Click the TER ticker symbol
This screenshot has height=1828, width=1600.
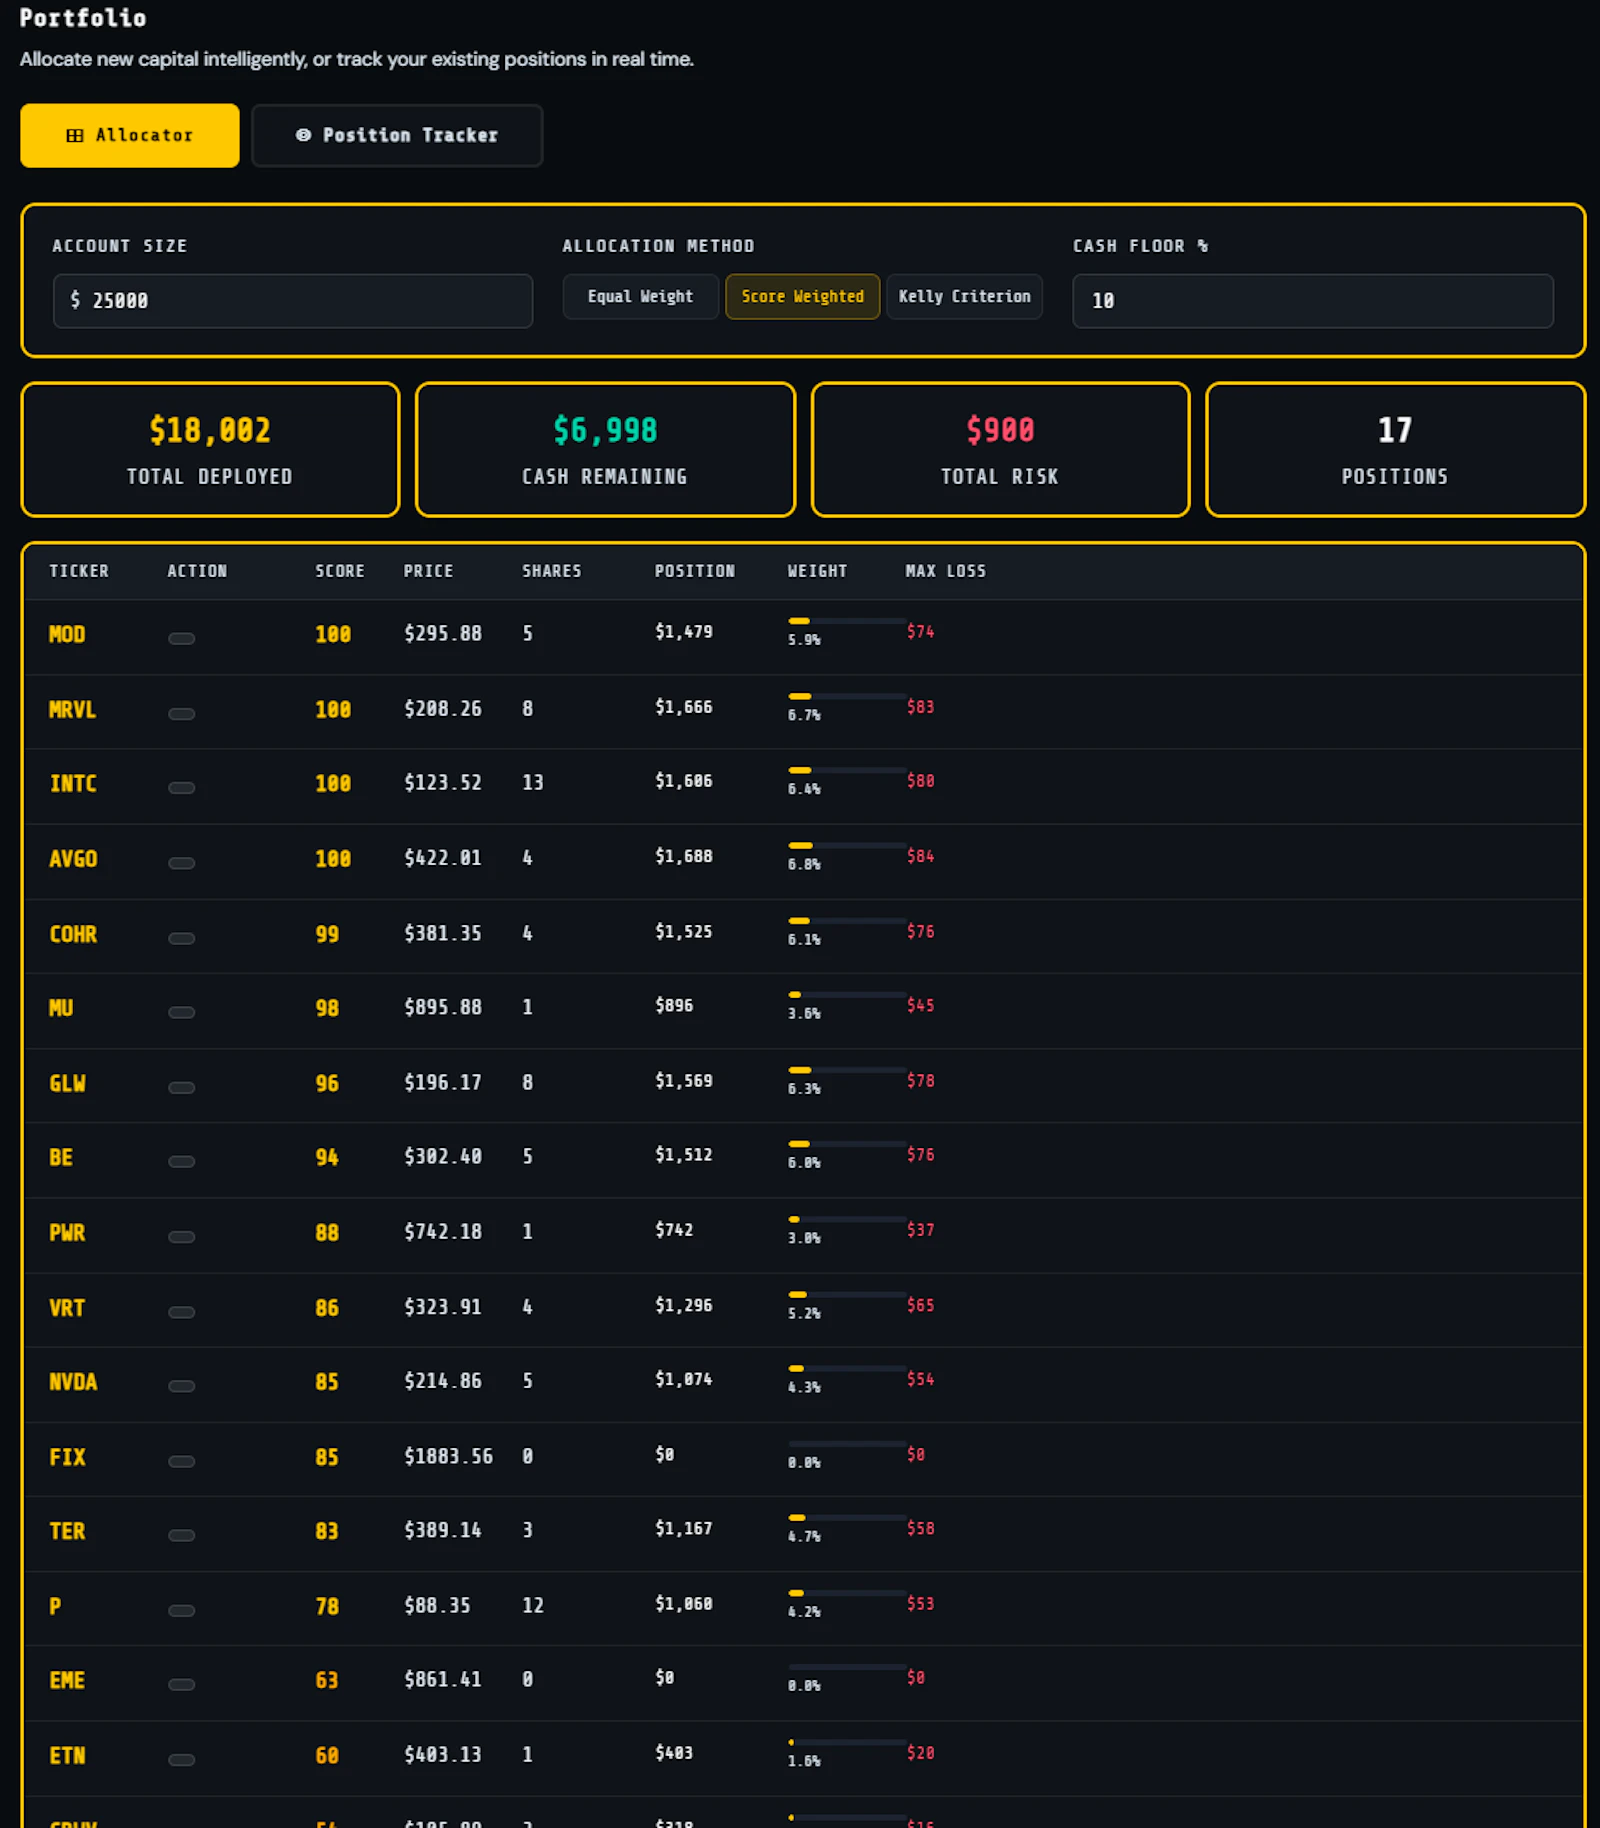(67, 1531)
